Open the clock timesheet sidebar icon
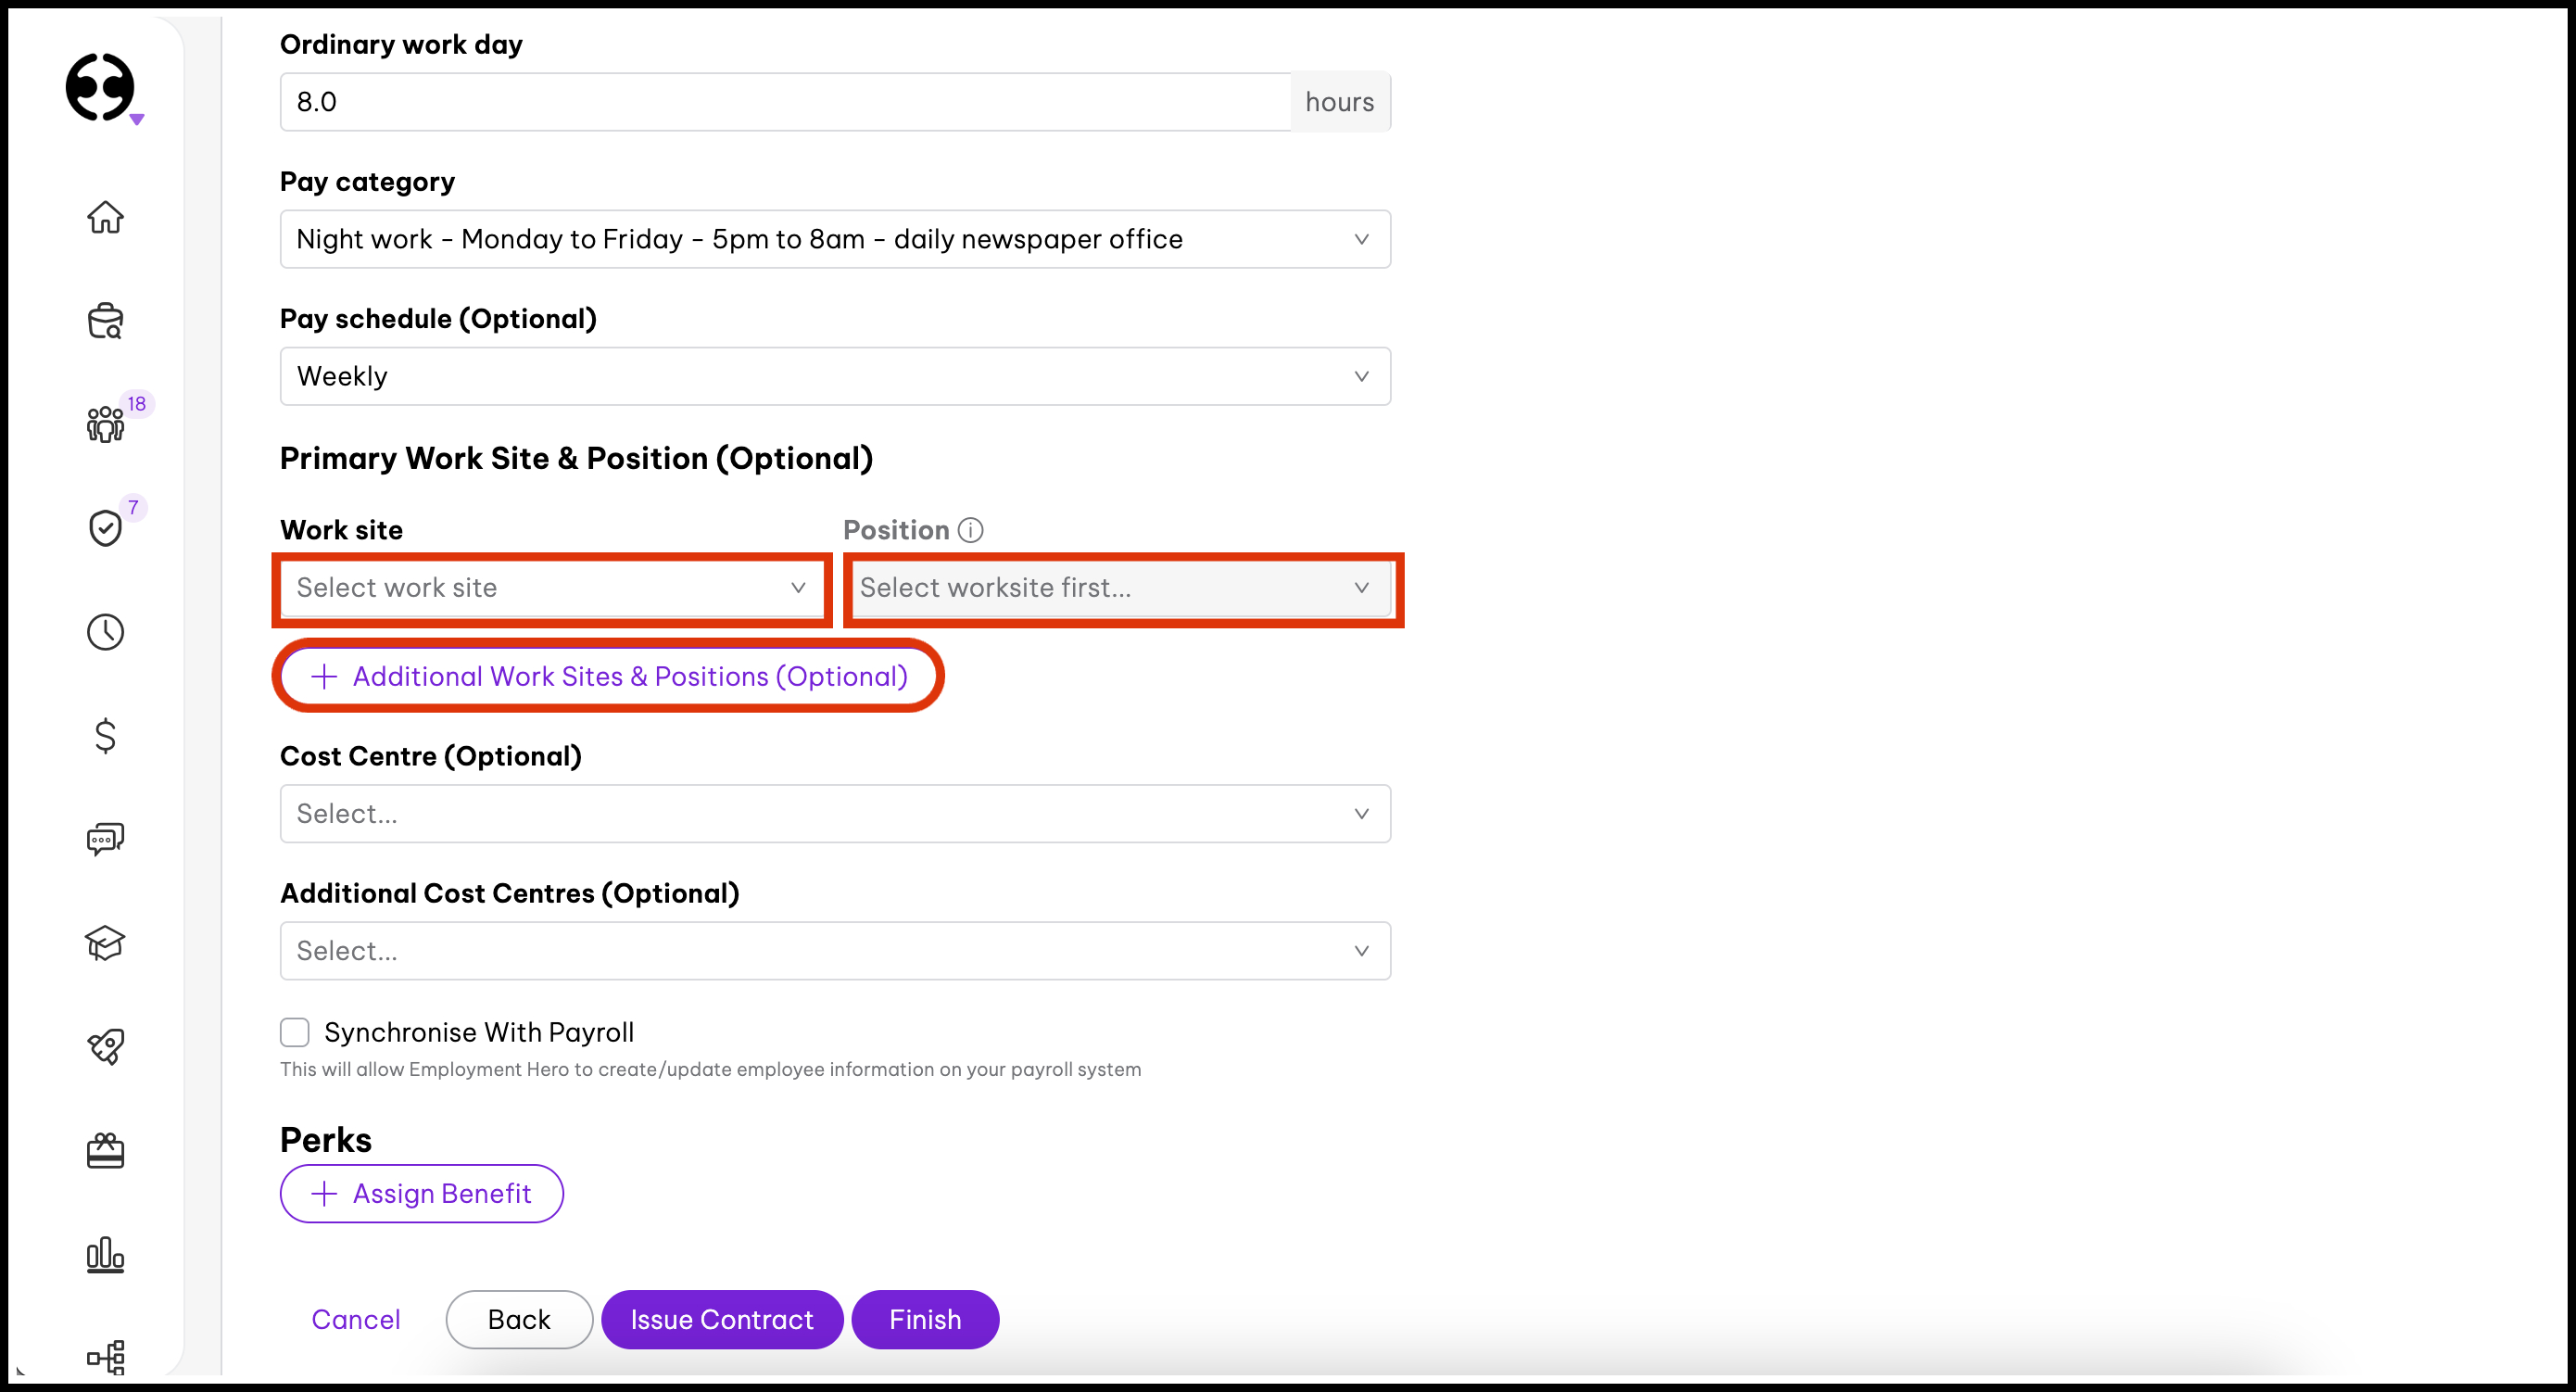The width and height of the screenshot is (2576, 1392). 105,632
